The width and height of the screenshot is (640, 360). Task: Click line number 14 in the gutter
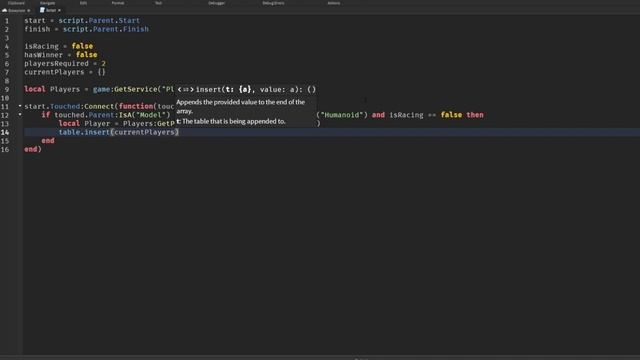[x=5, y=132]
